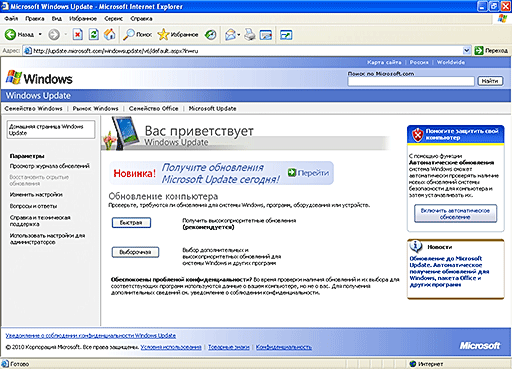Click the Edit page toolbar icon

[266, 35]
